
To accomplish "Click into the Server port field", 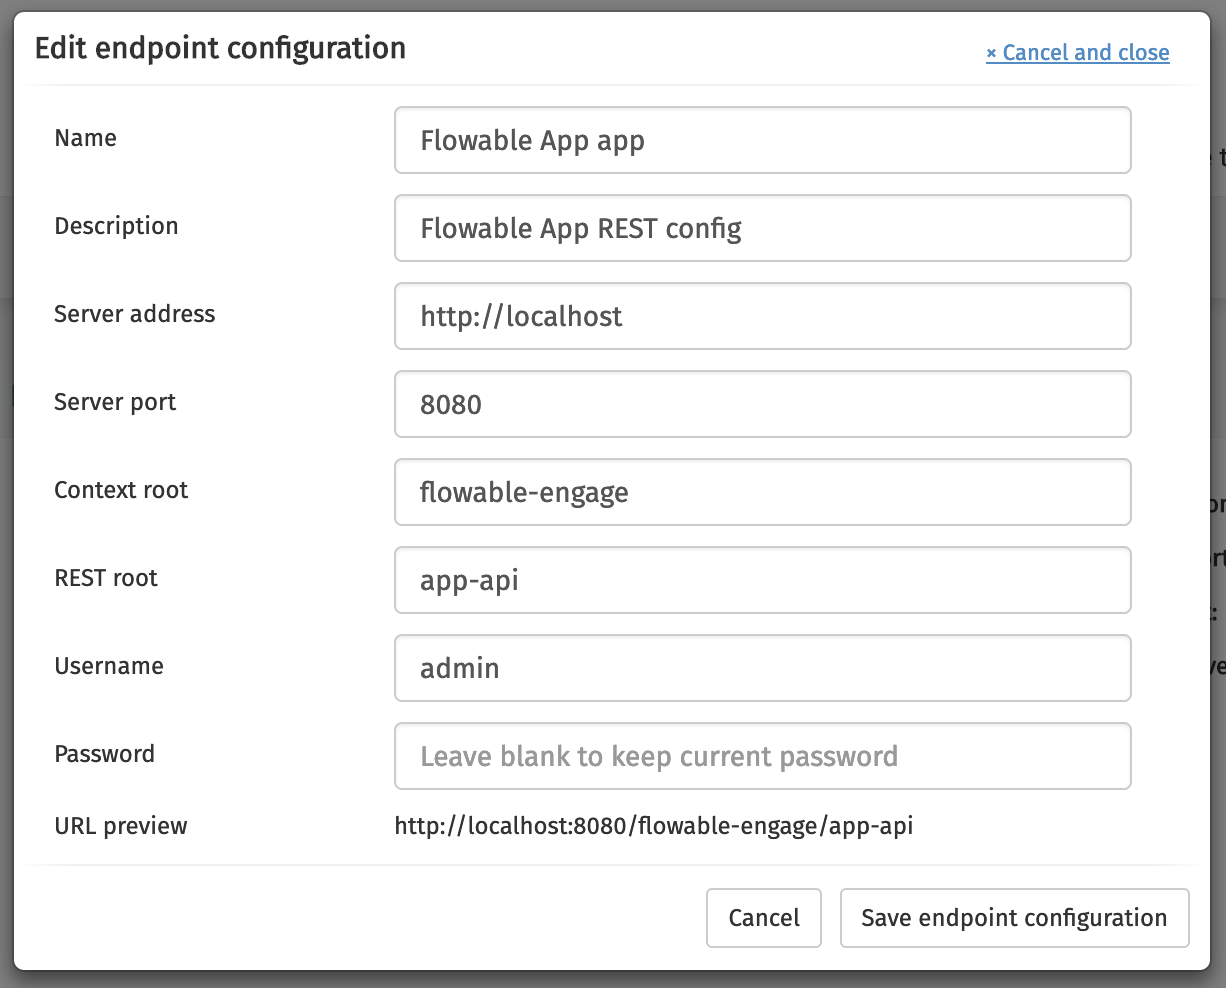I will [762, 404].
